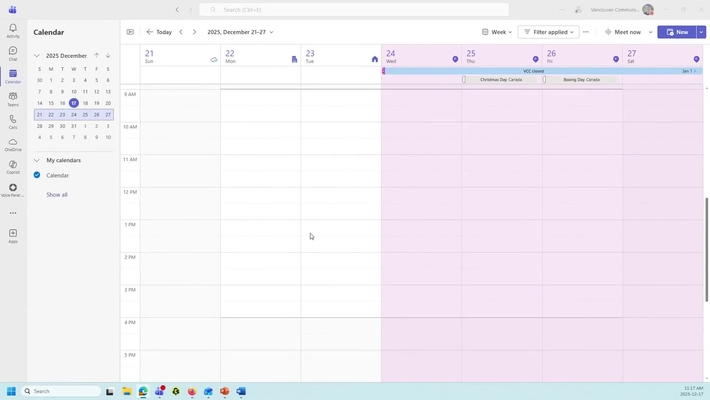
Task: Collapse the My calendars group
Action: tap(37, 160)
